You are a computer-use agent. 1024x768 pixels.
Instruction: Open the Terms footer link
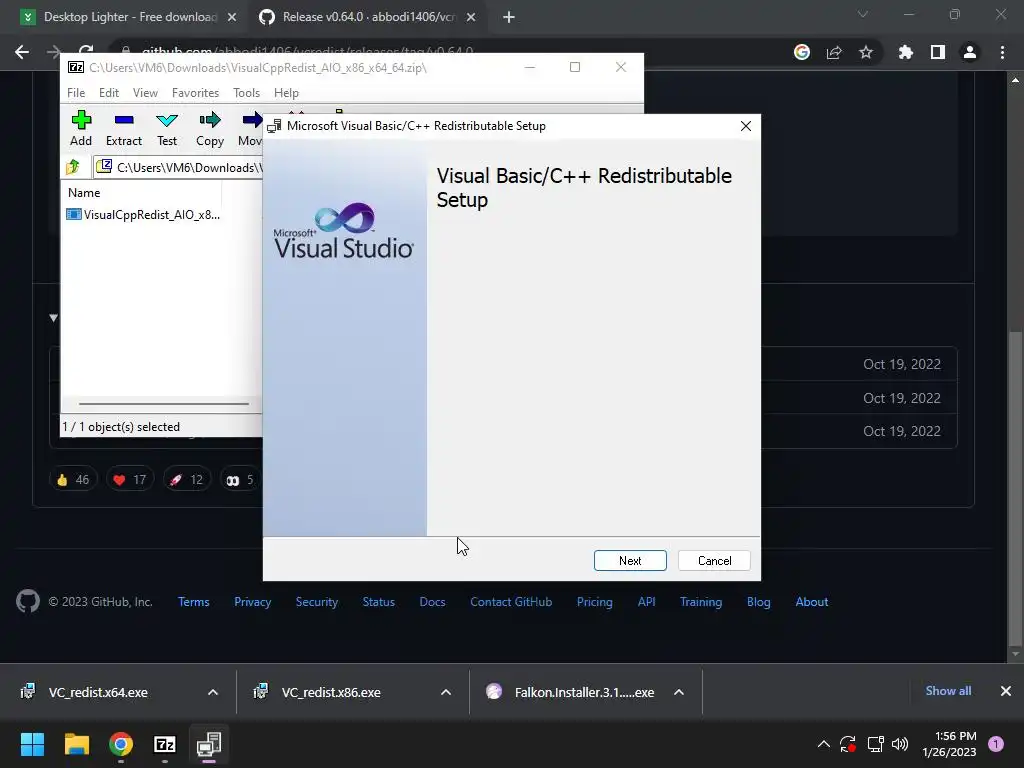pyautogui.click(x=193, y=601)
